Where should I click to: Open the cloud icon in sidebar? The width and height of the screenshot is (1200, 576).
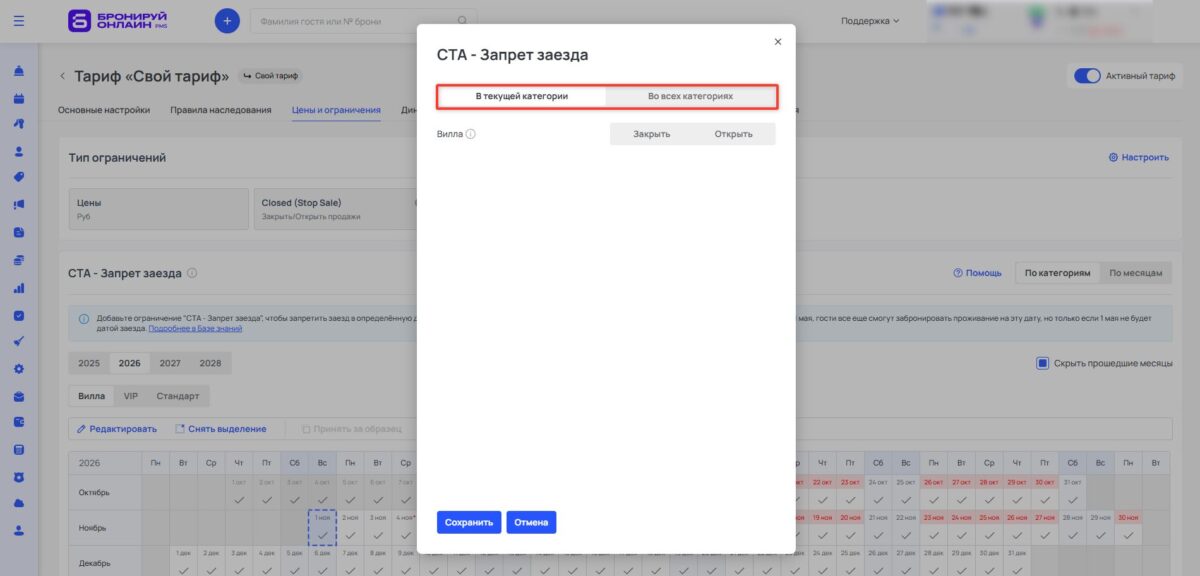click(19, 504)
